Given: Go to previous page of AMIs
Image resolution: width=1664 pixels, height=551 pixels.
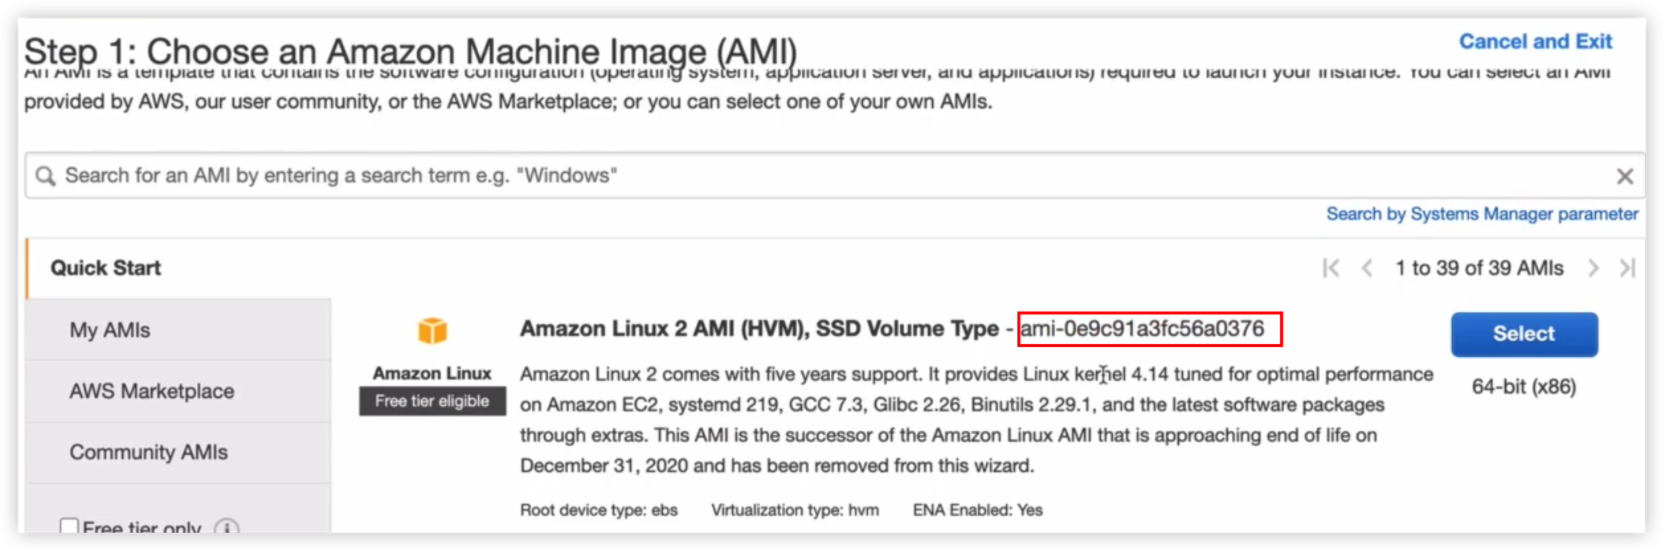Looking at the screenshot, I should [1367, 268].
